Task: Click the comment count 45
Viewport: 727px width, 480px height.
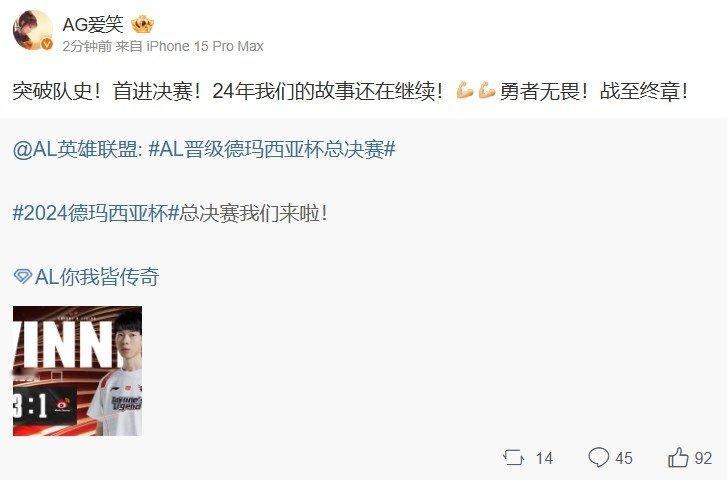Action: tap(624, 458)
